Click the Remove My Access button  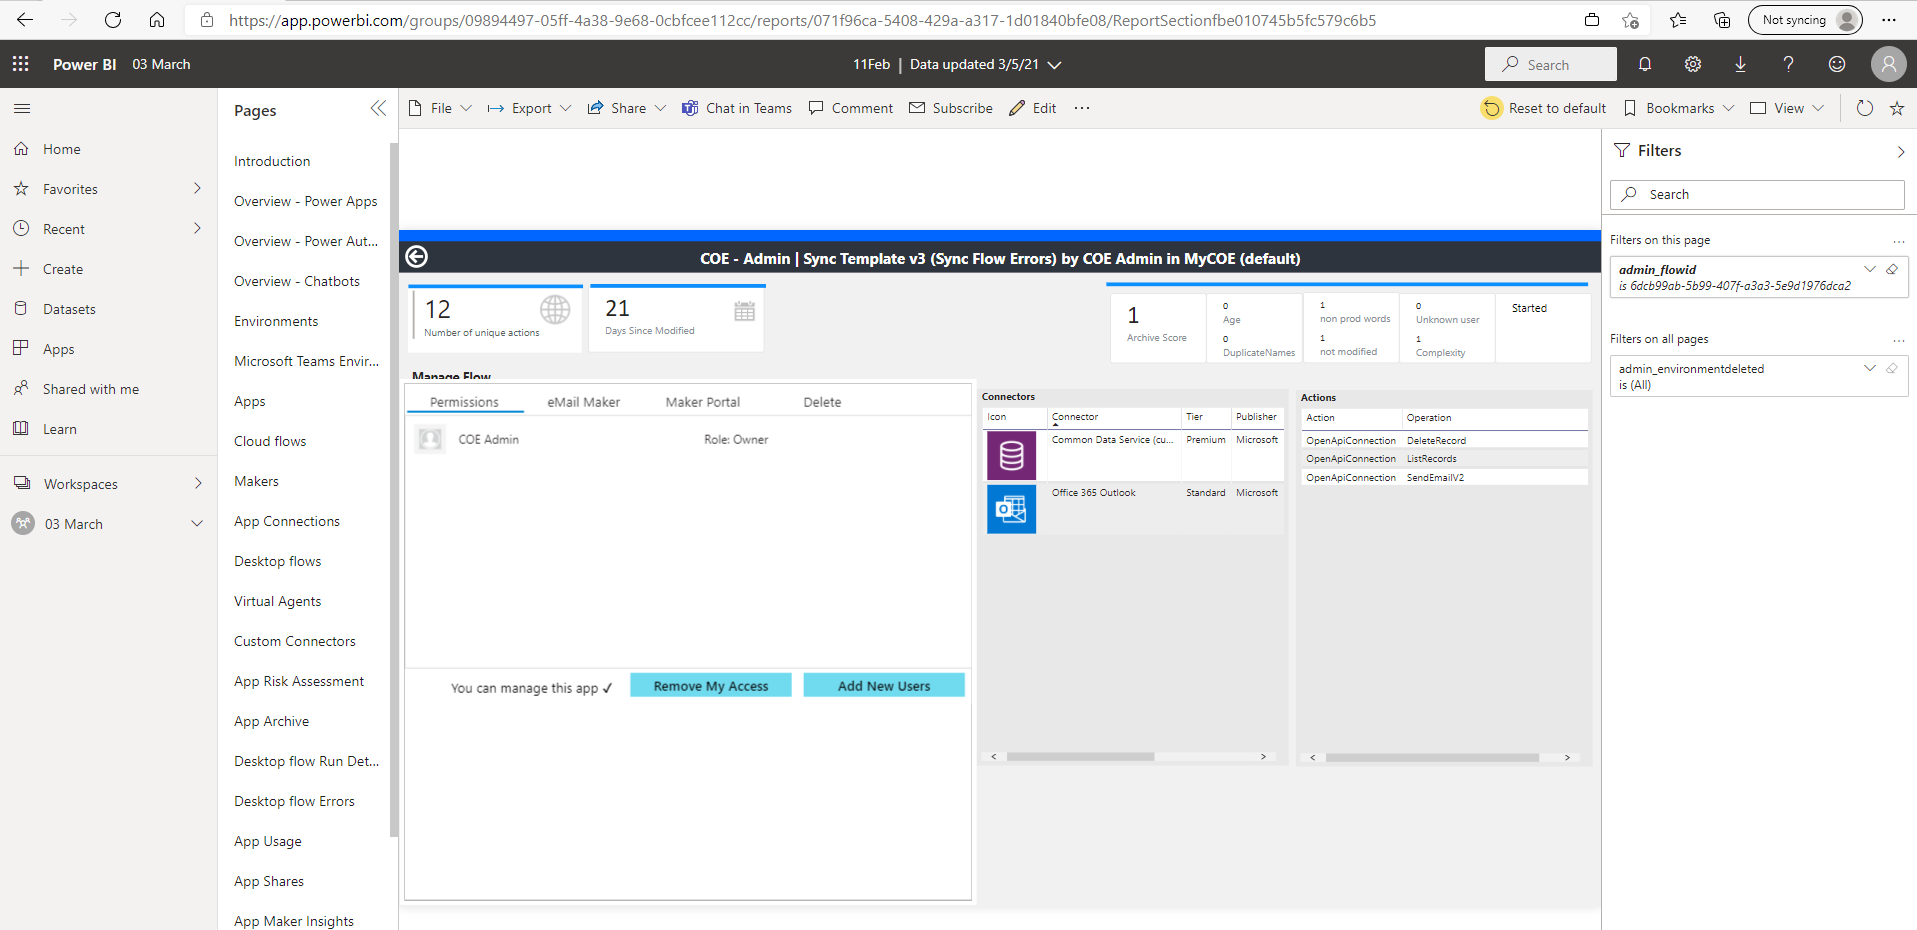pos(710,685)
